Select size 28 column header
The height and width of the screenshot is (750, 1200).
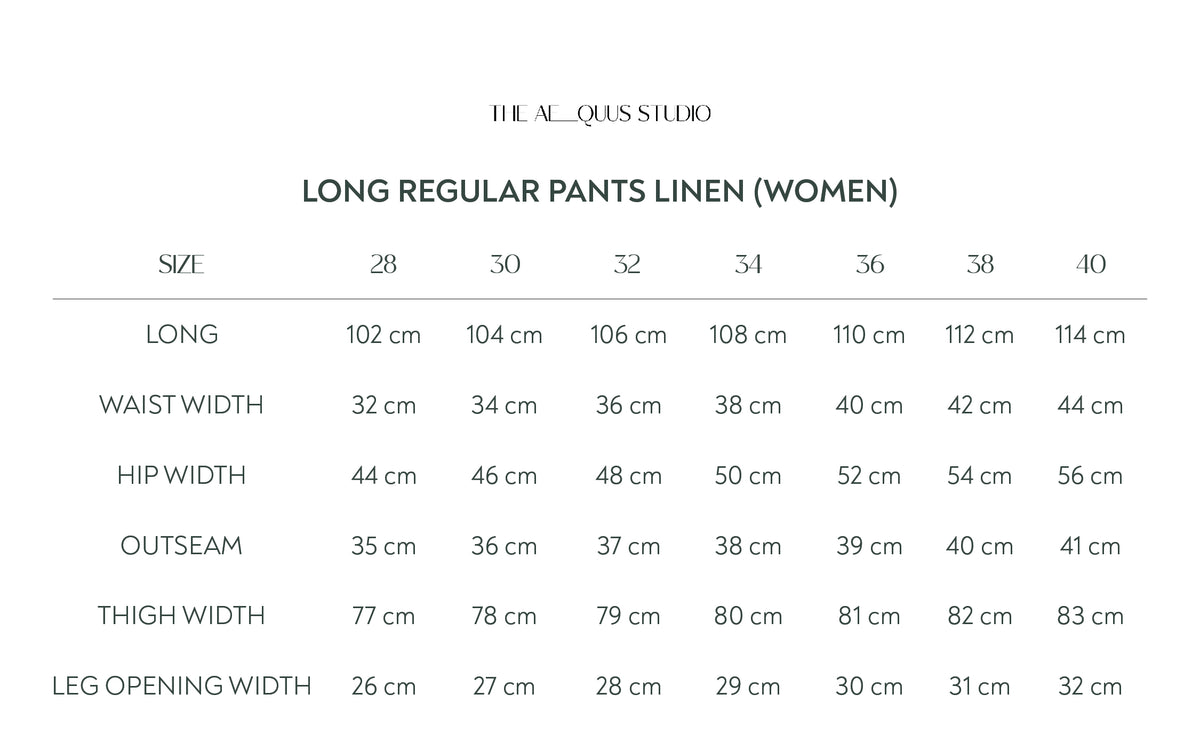(x=383, y=265)
